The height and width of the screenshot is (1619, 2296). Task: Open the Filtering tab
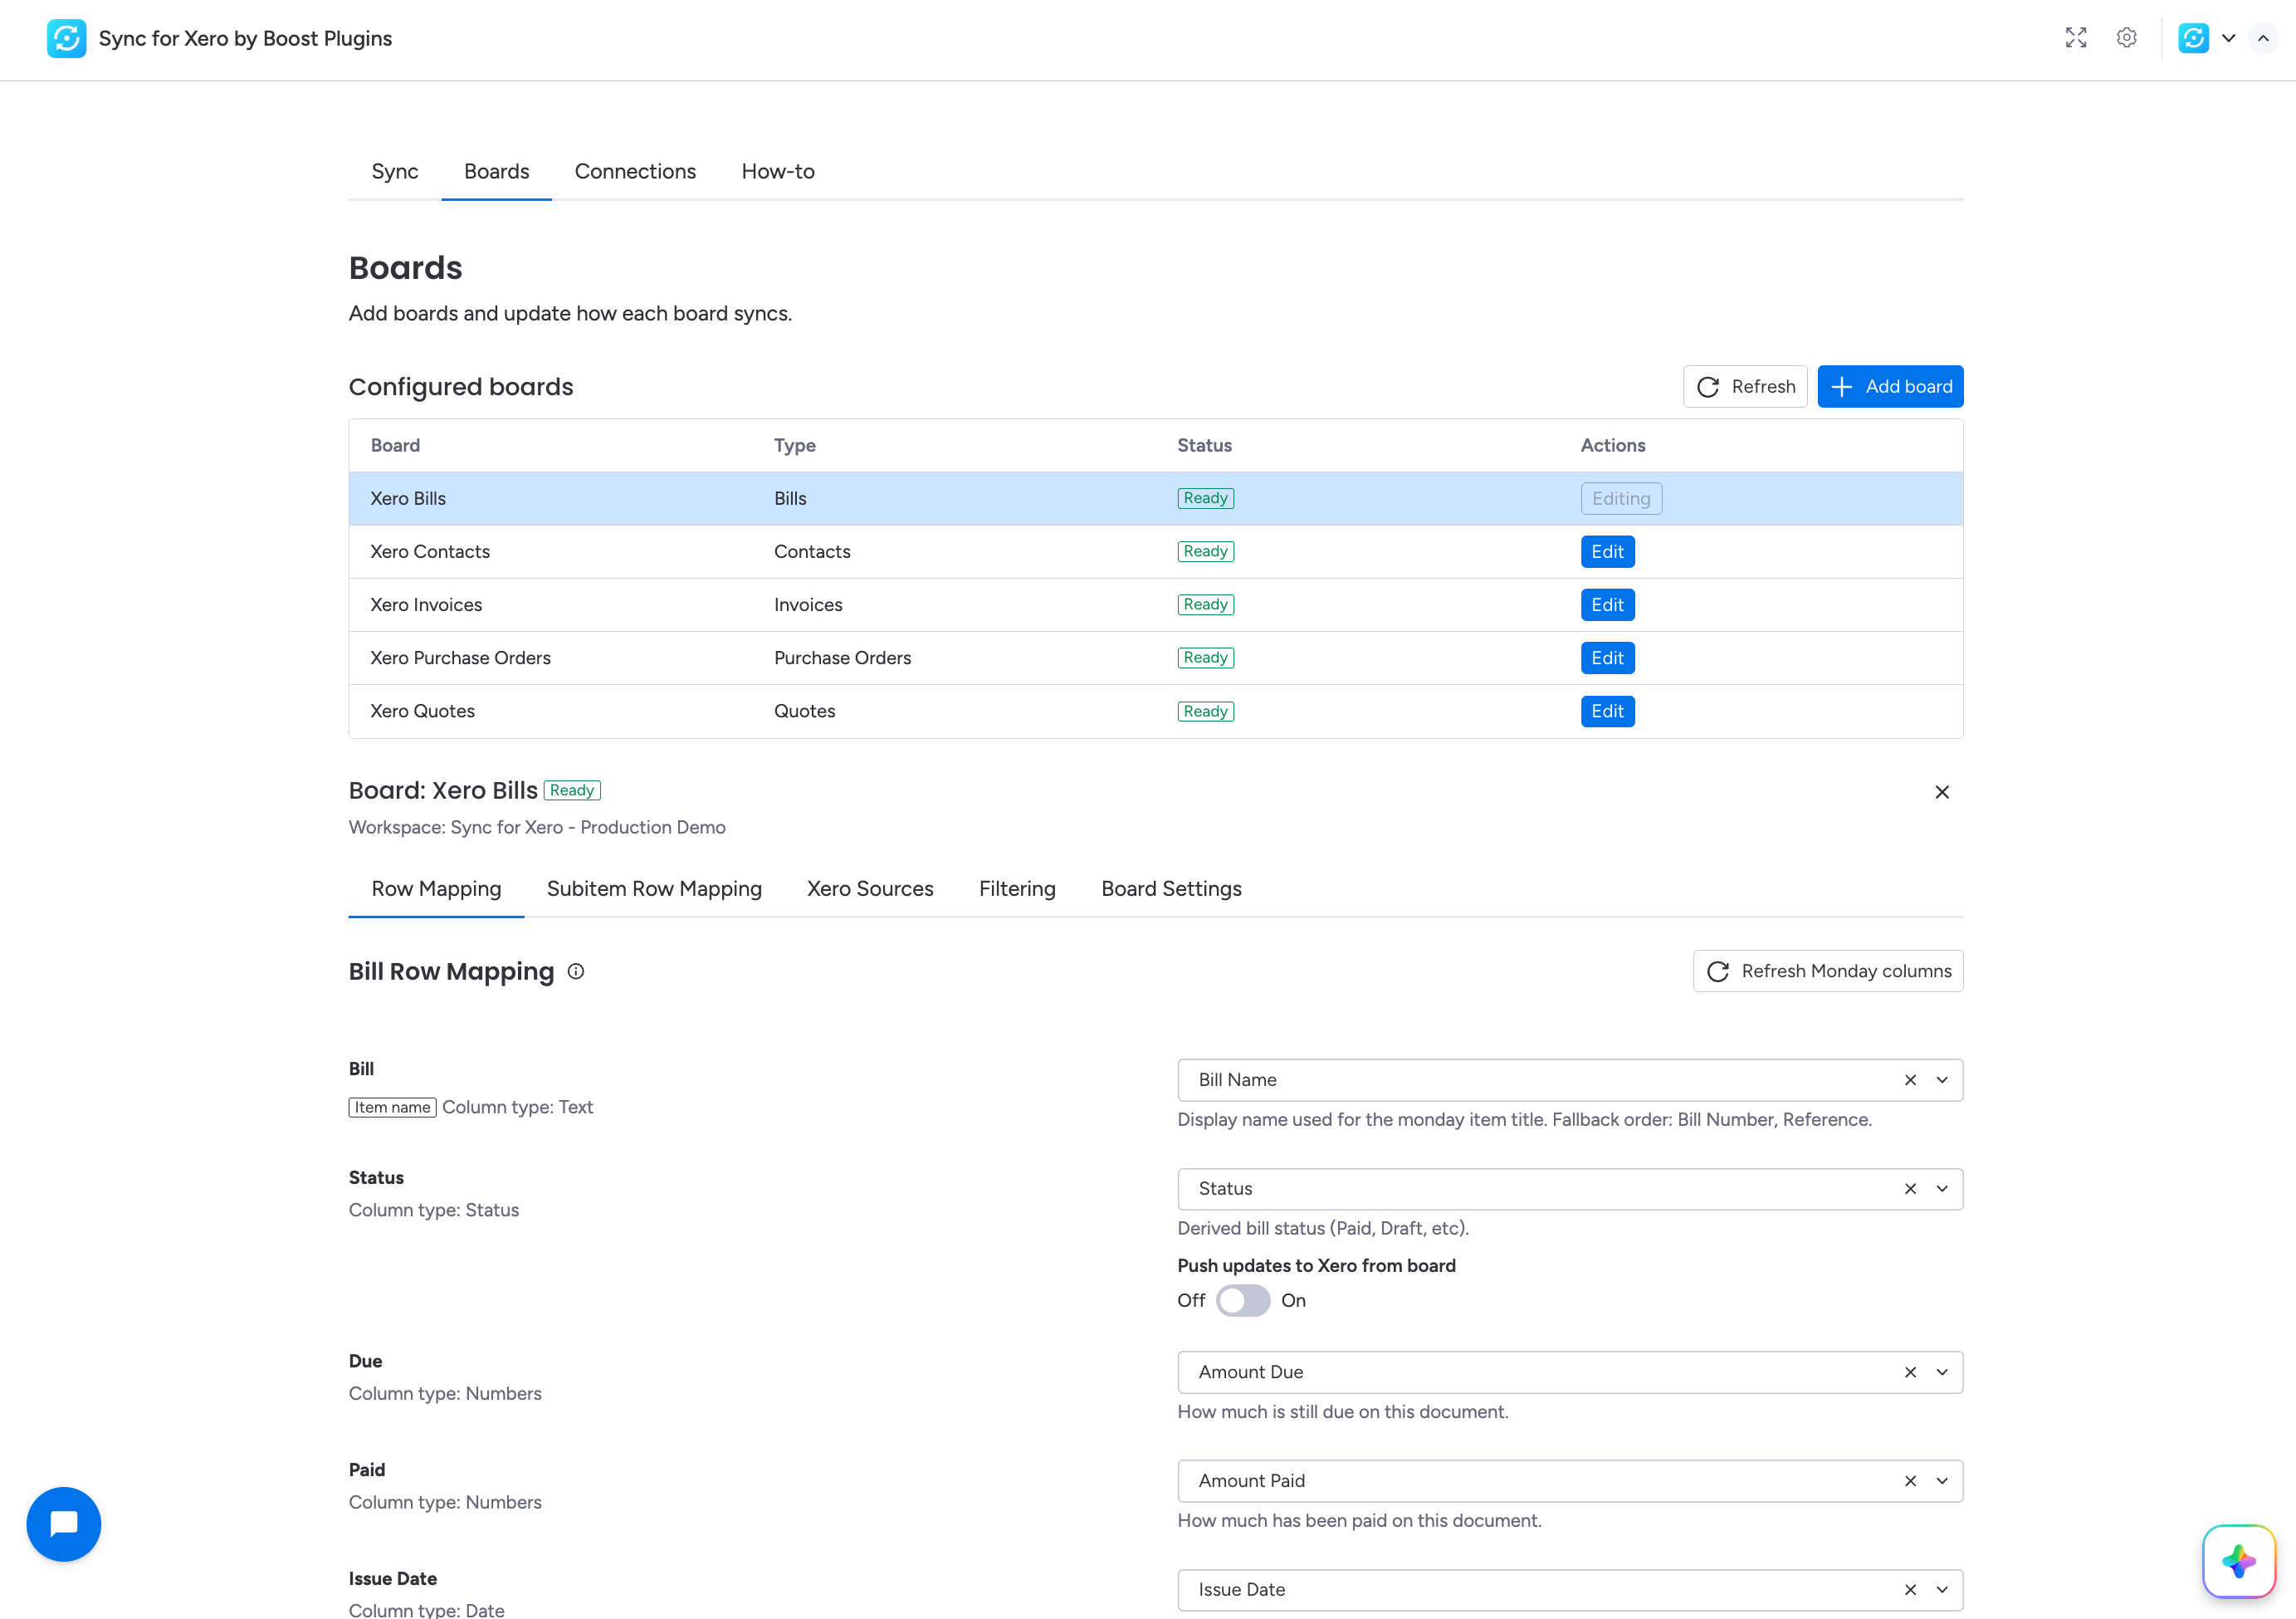(x=1017, y=889)
